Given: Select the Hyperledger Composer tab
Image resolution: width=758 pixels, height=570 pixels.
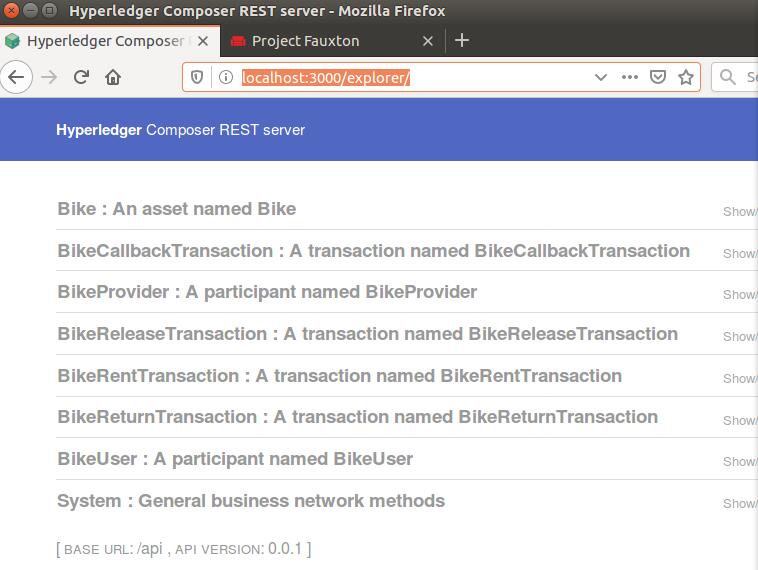Looking at the screenshot, I should 110,41.
